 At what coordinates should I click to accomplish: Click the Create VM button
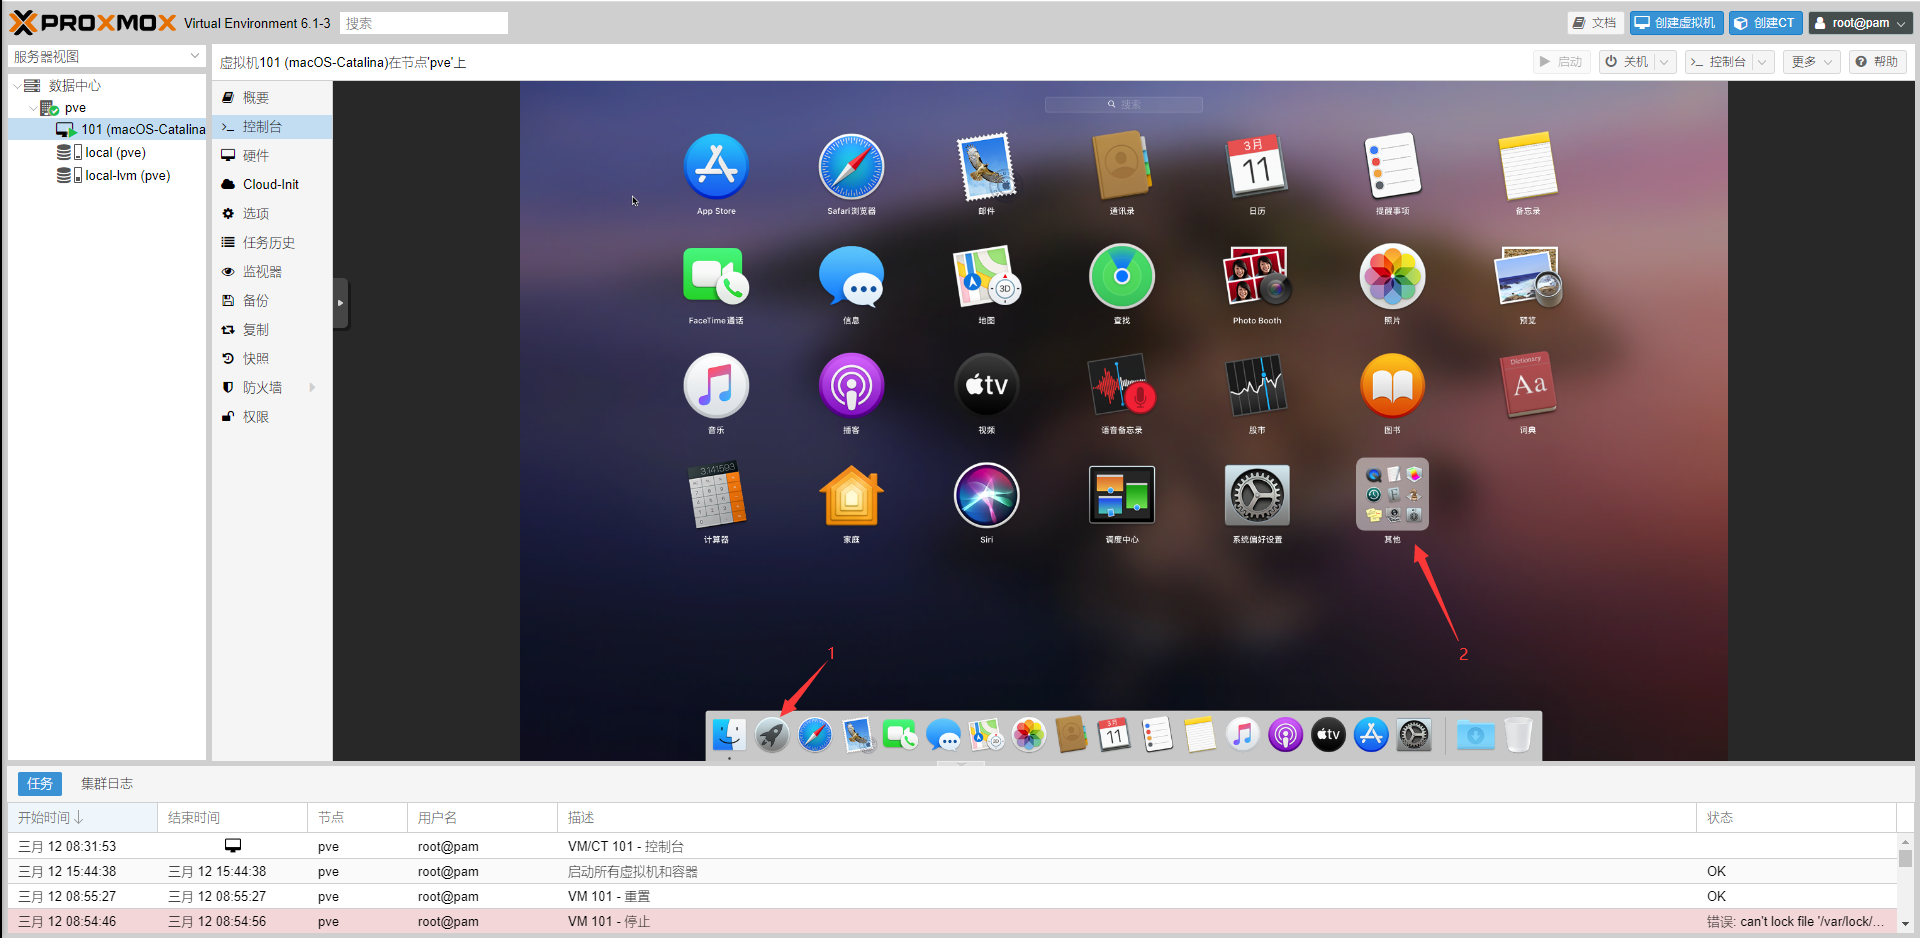[x=1676, y=23]
